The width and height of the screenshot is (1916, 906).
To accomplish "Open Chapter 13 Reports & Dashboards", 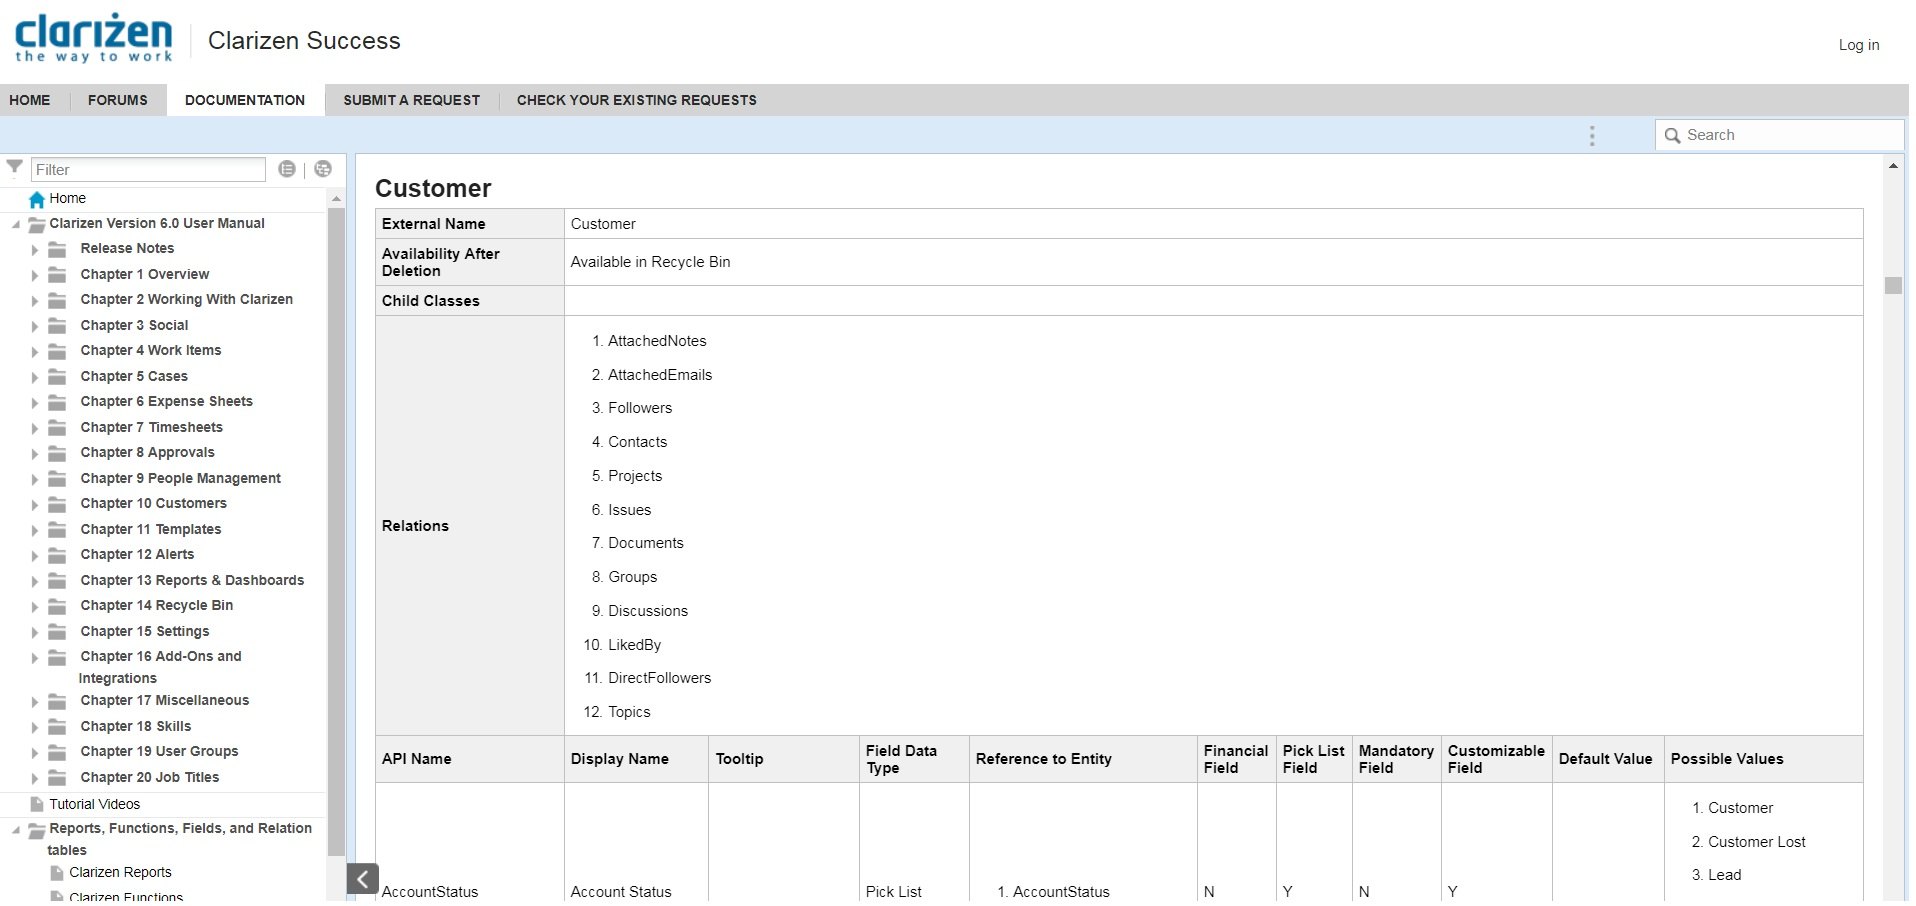I will click(192, 580).
